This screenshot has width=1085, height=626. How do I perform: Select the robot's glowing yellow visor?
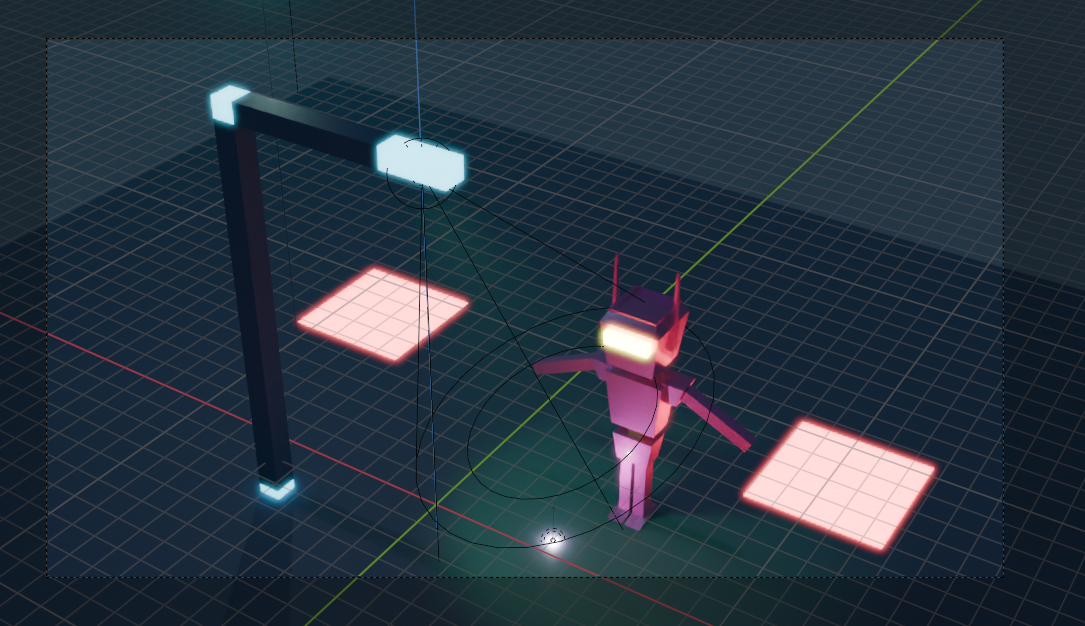tap(628, 342)
